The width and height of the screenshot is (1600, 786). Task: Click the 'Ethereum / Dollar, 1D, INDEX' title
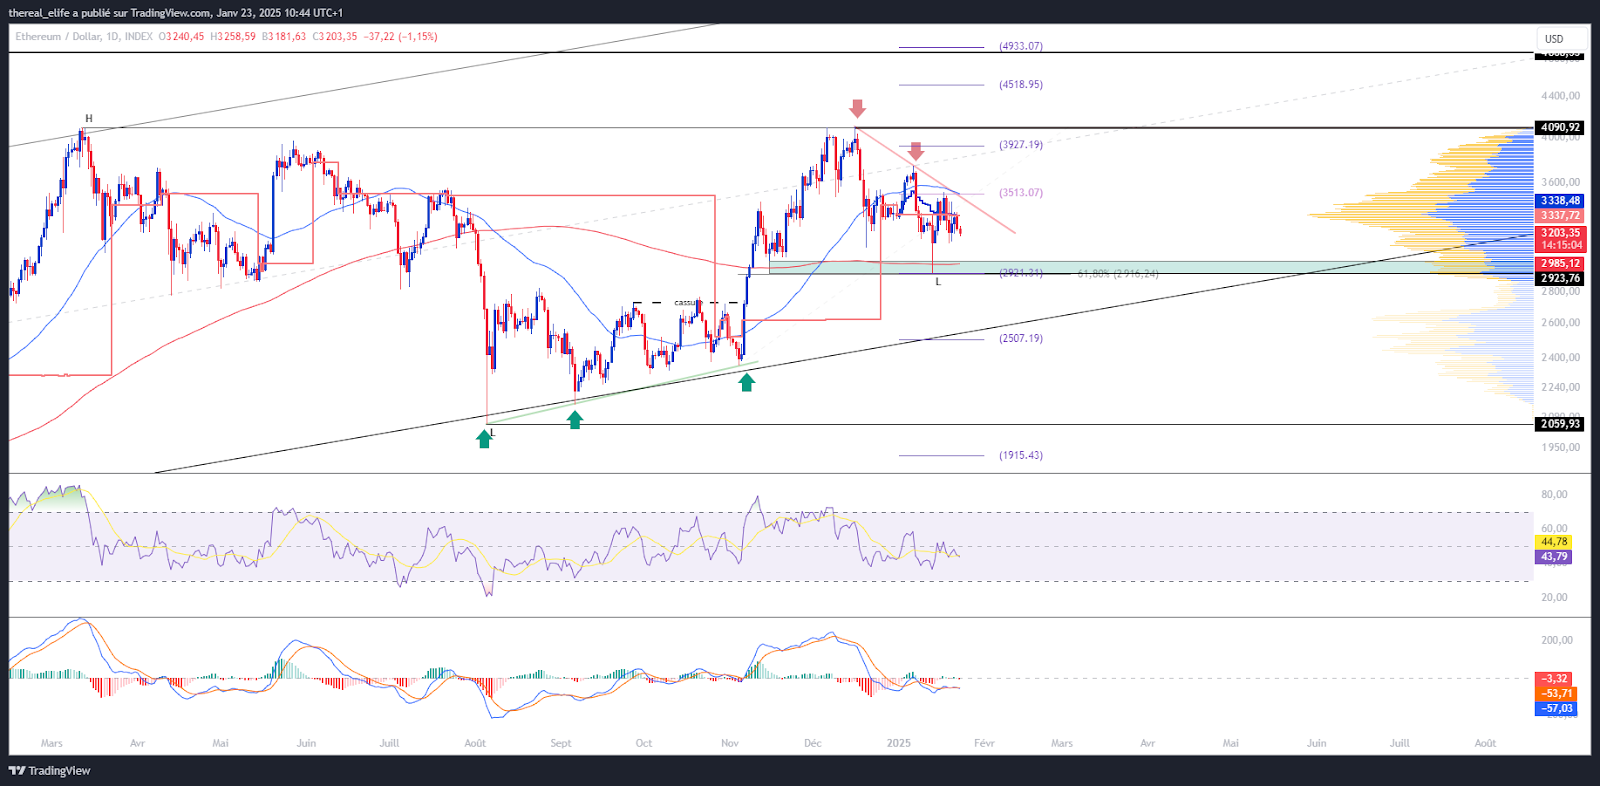(84, 36)
